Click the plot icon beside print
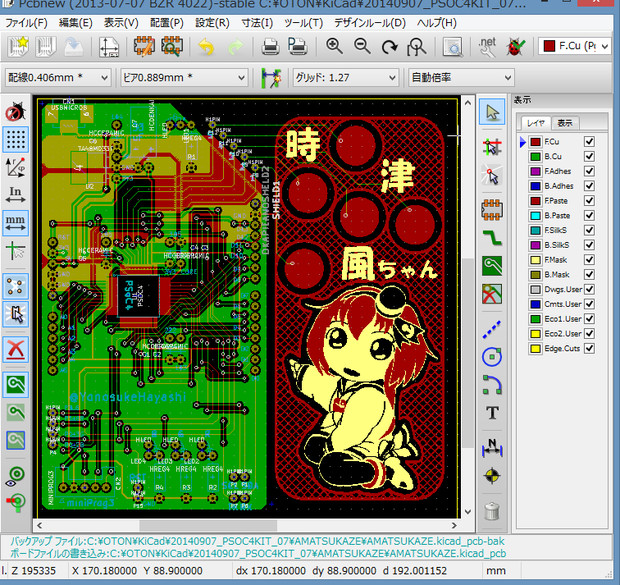The image size is (620, 585). click(x=297, y=46)
